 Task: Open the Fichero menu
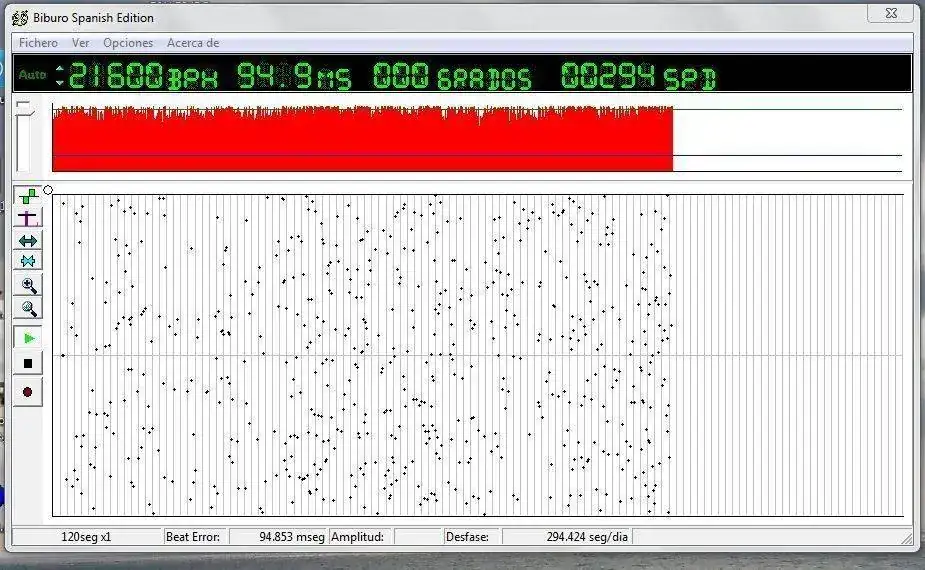38,43
